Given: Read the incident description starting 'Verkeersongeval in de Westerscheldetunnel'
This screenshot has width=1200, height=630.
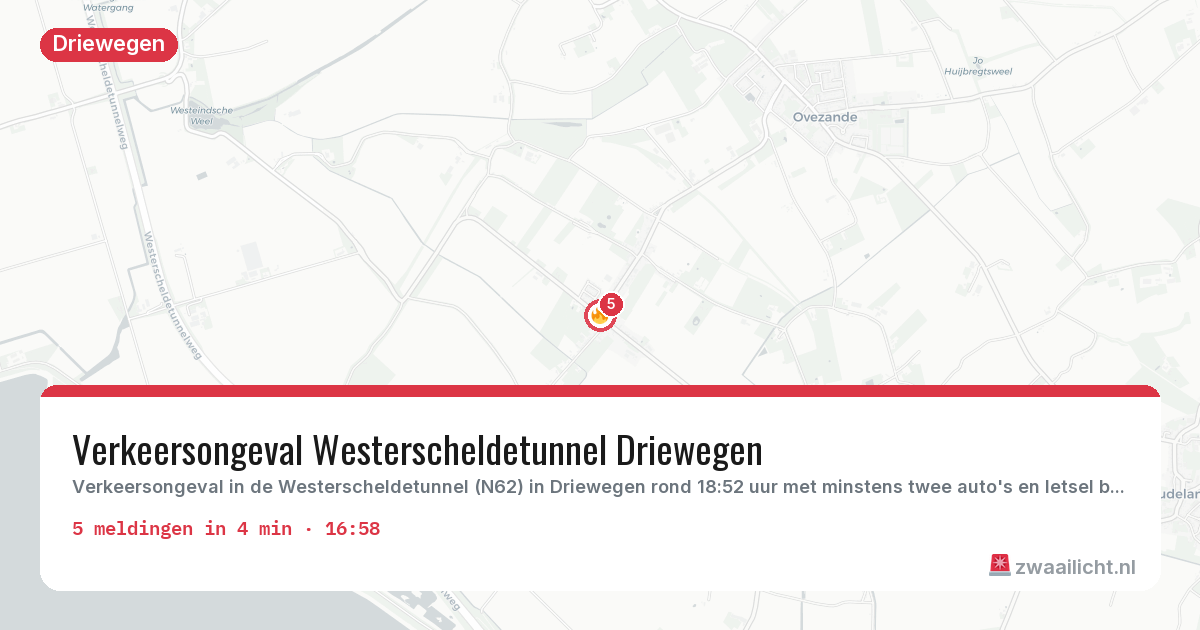Looking at the screenshot, I should click(x=598, y=488).
